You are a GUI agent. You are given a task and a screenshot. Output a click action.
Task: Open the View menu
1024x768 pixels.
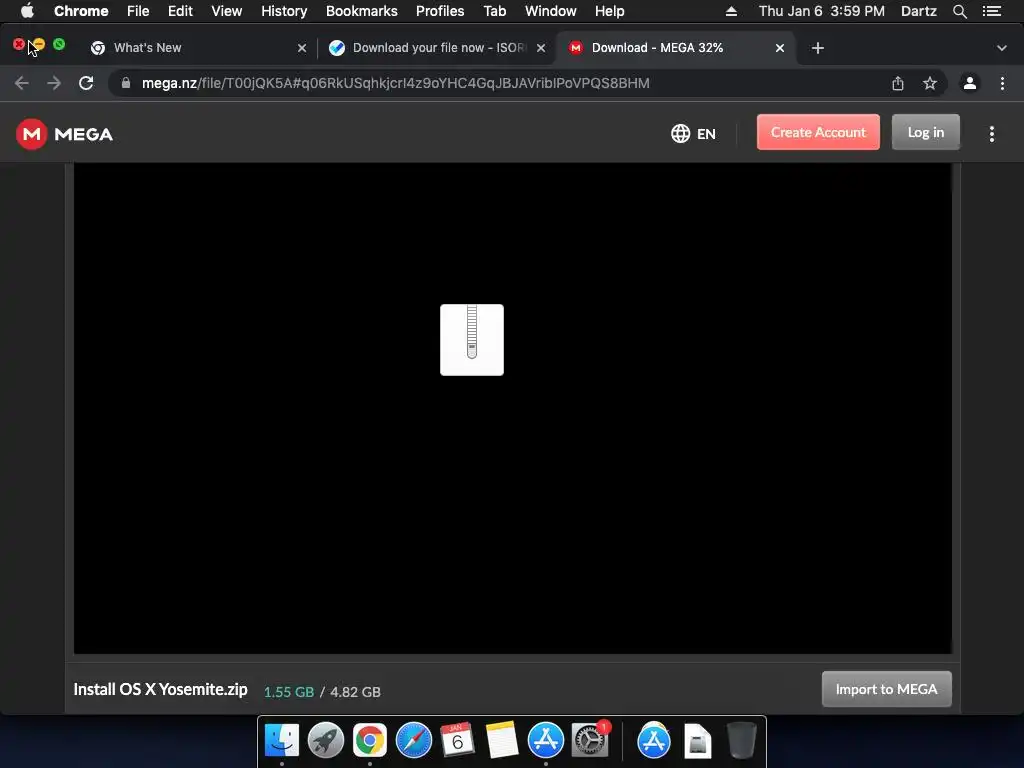(227, 11)
